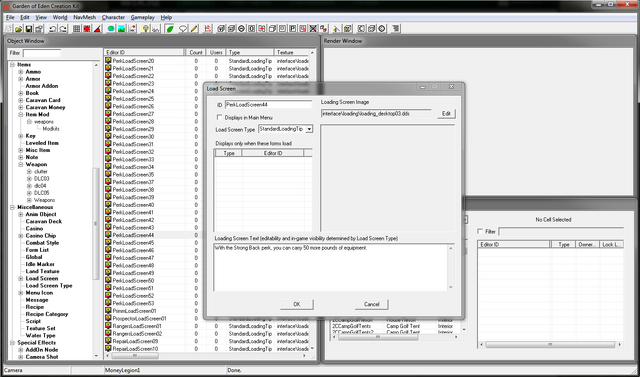
Task: Sort list by Count column header
Action: (196, 53)
